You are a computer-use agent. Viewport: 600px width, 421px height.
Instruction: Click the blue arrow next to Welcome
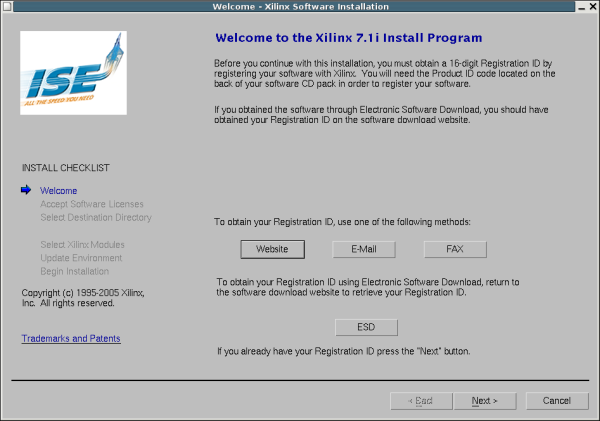click(26, 190)
